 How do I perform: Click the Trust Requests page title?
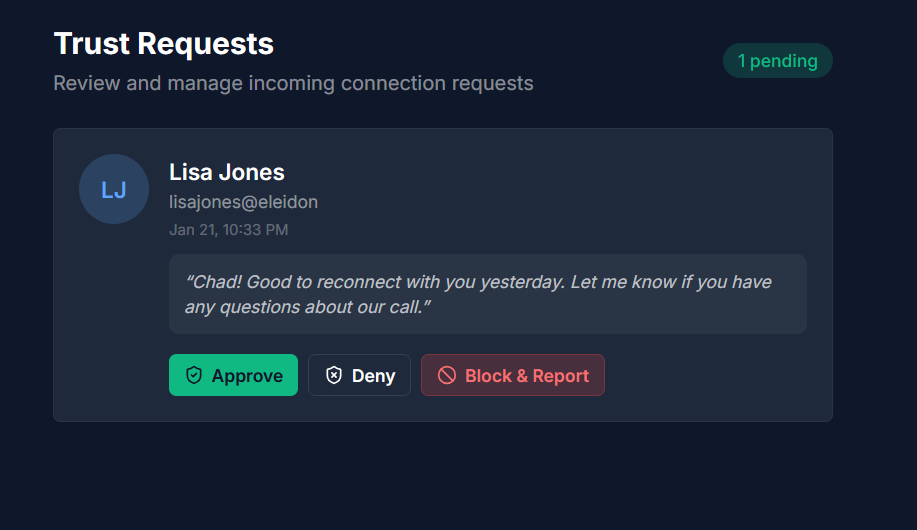[x=163, y=44]
